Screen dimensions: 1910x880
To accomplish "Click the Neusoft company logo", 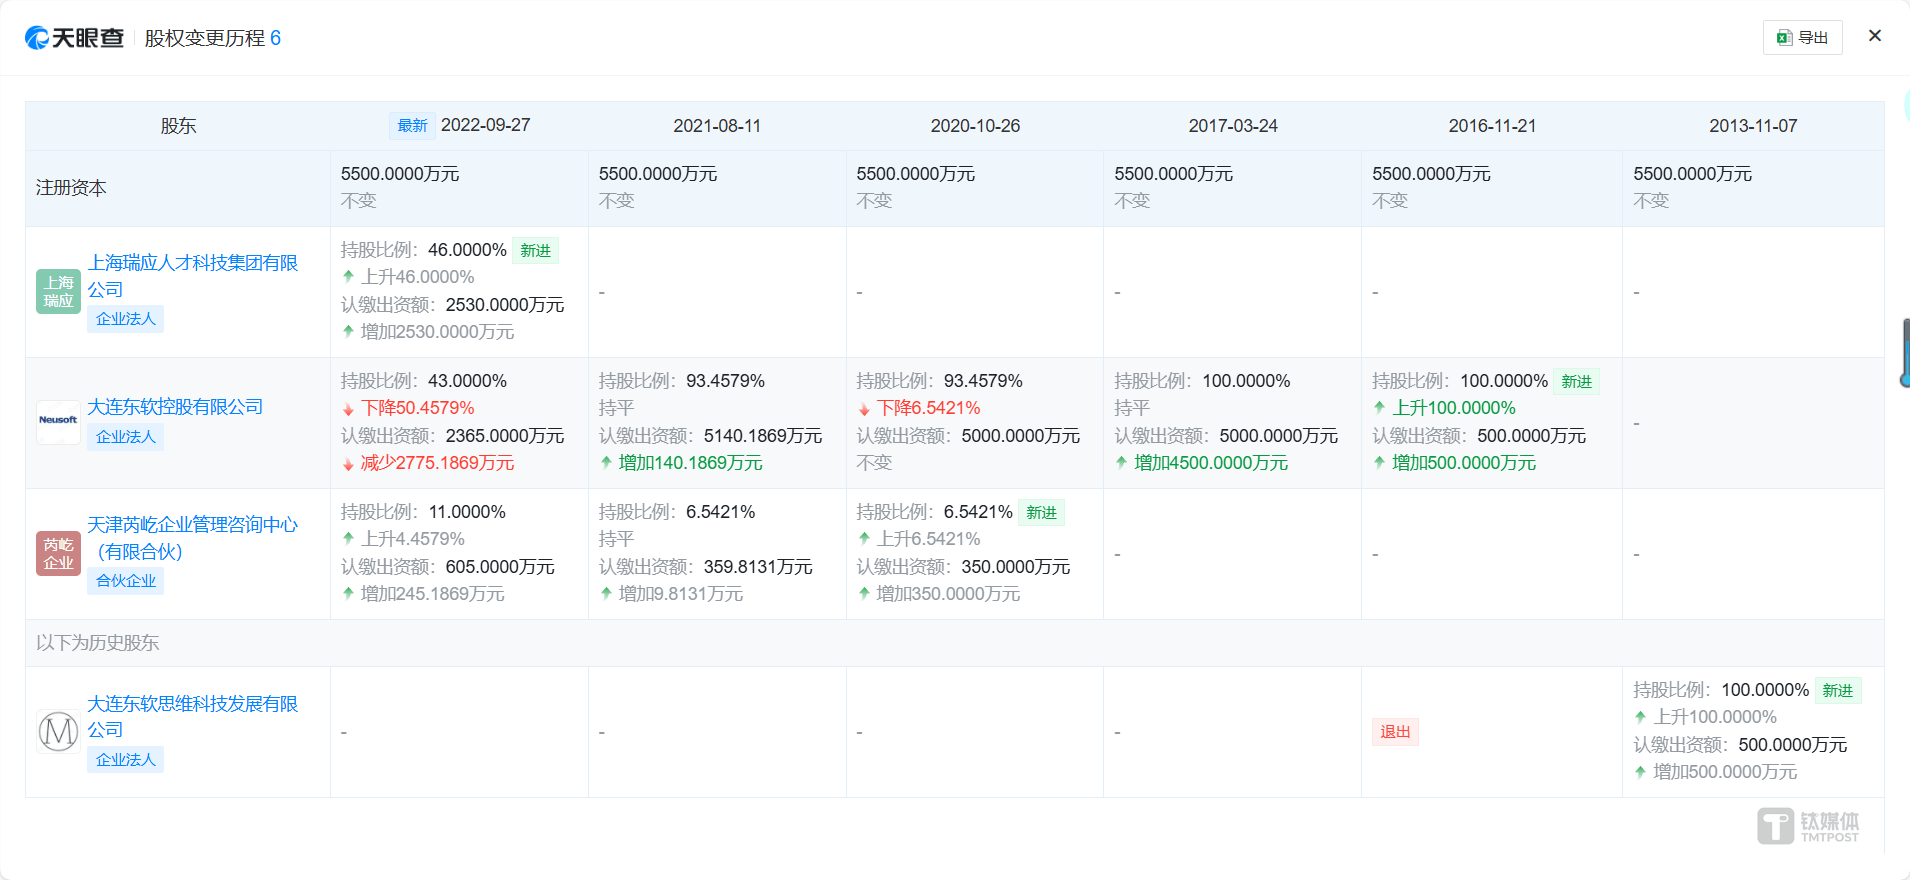I will click(58, 422).
